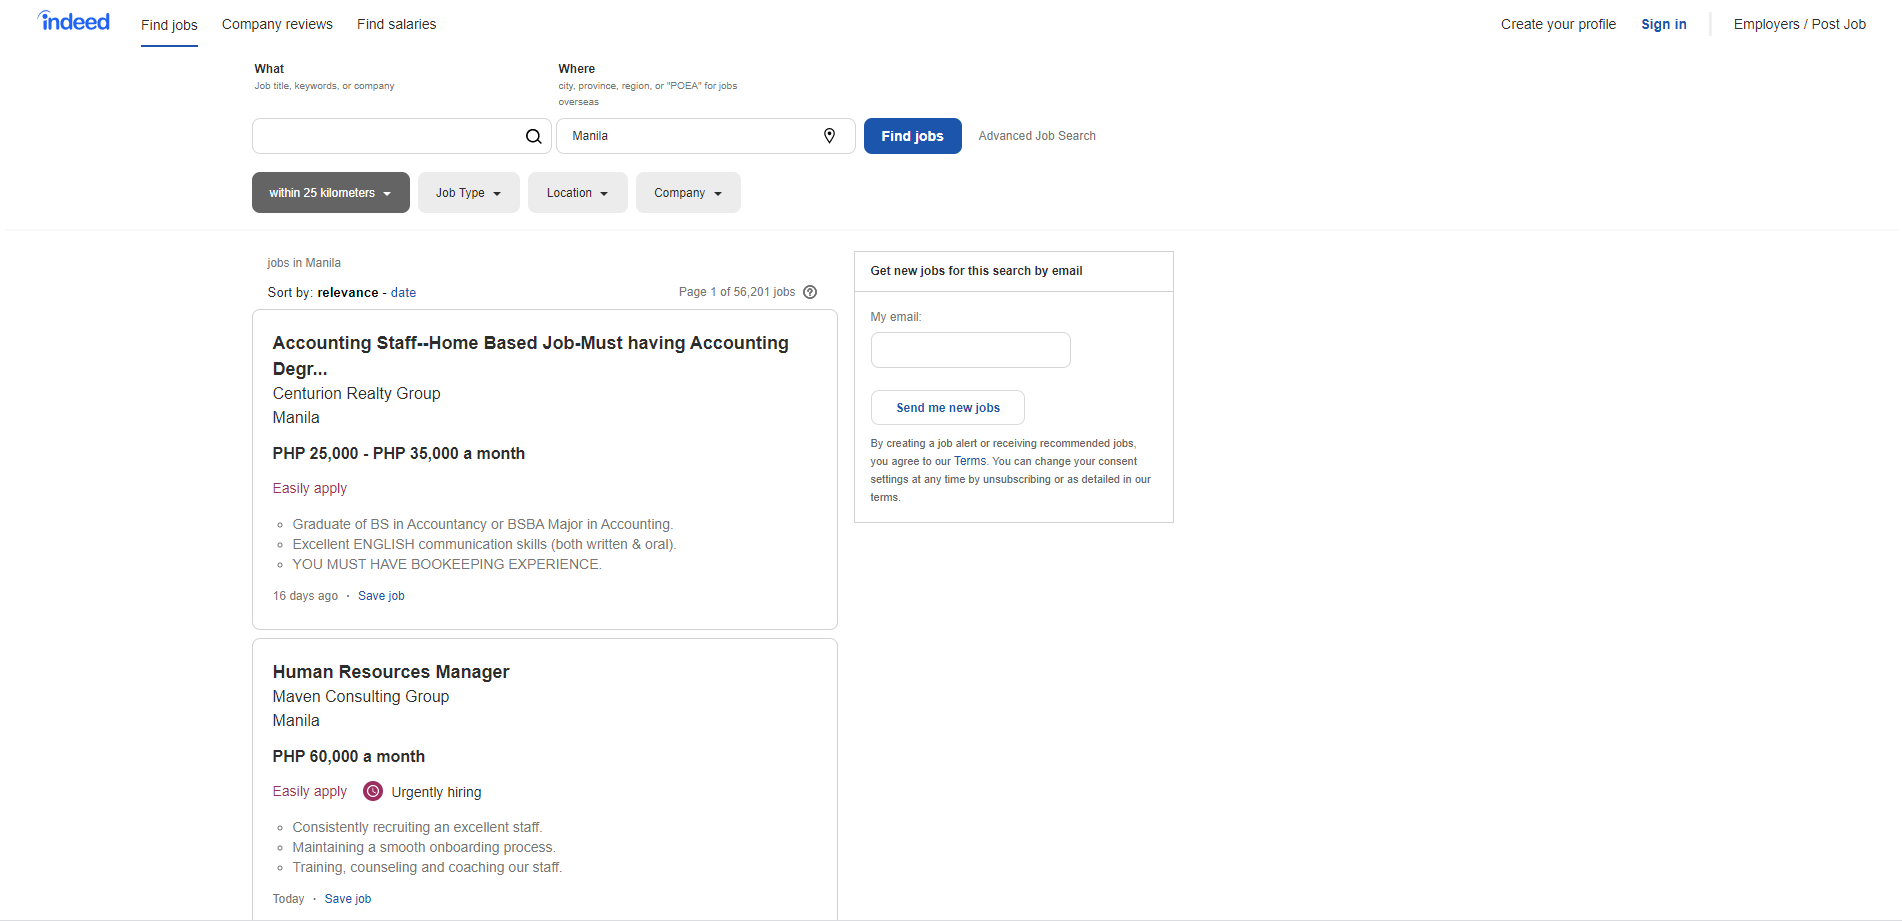The height and width of the screenshot is (921, 1902).
Task: Open the Find salaries tab
Action: pyautogui.click(x=397, y=24)
